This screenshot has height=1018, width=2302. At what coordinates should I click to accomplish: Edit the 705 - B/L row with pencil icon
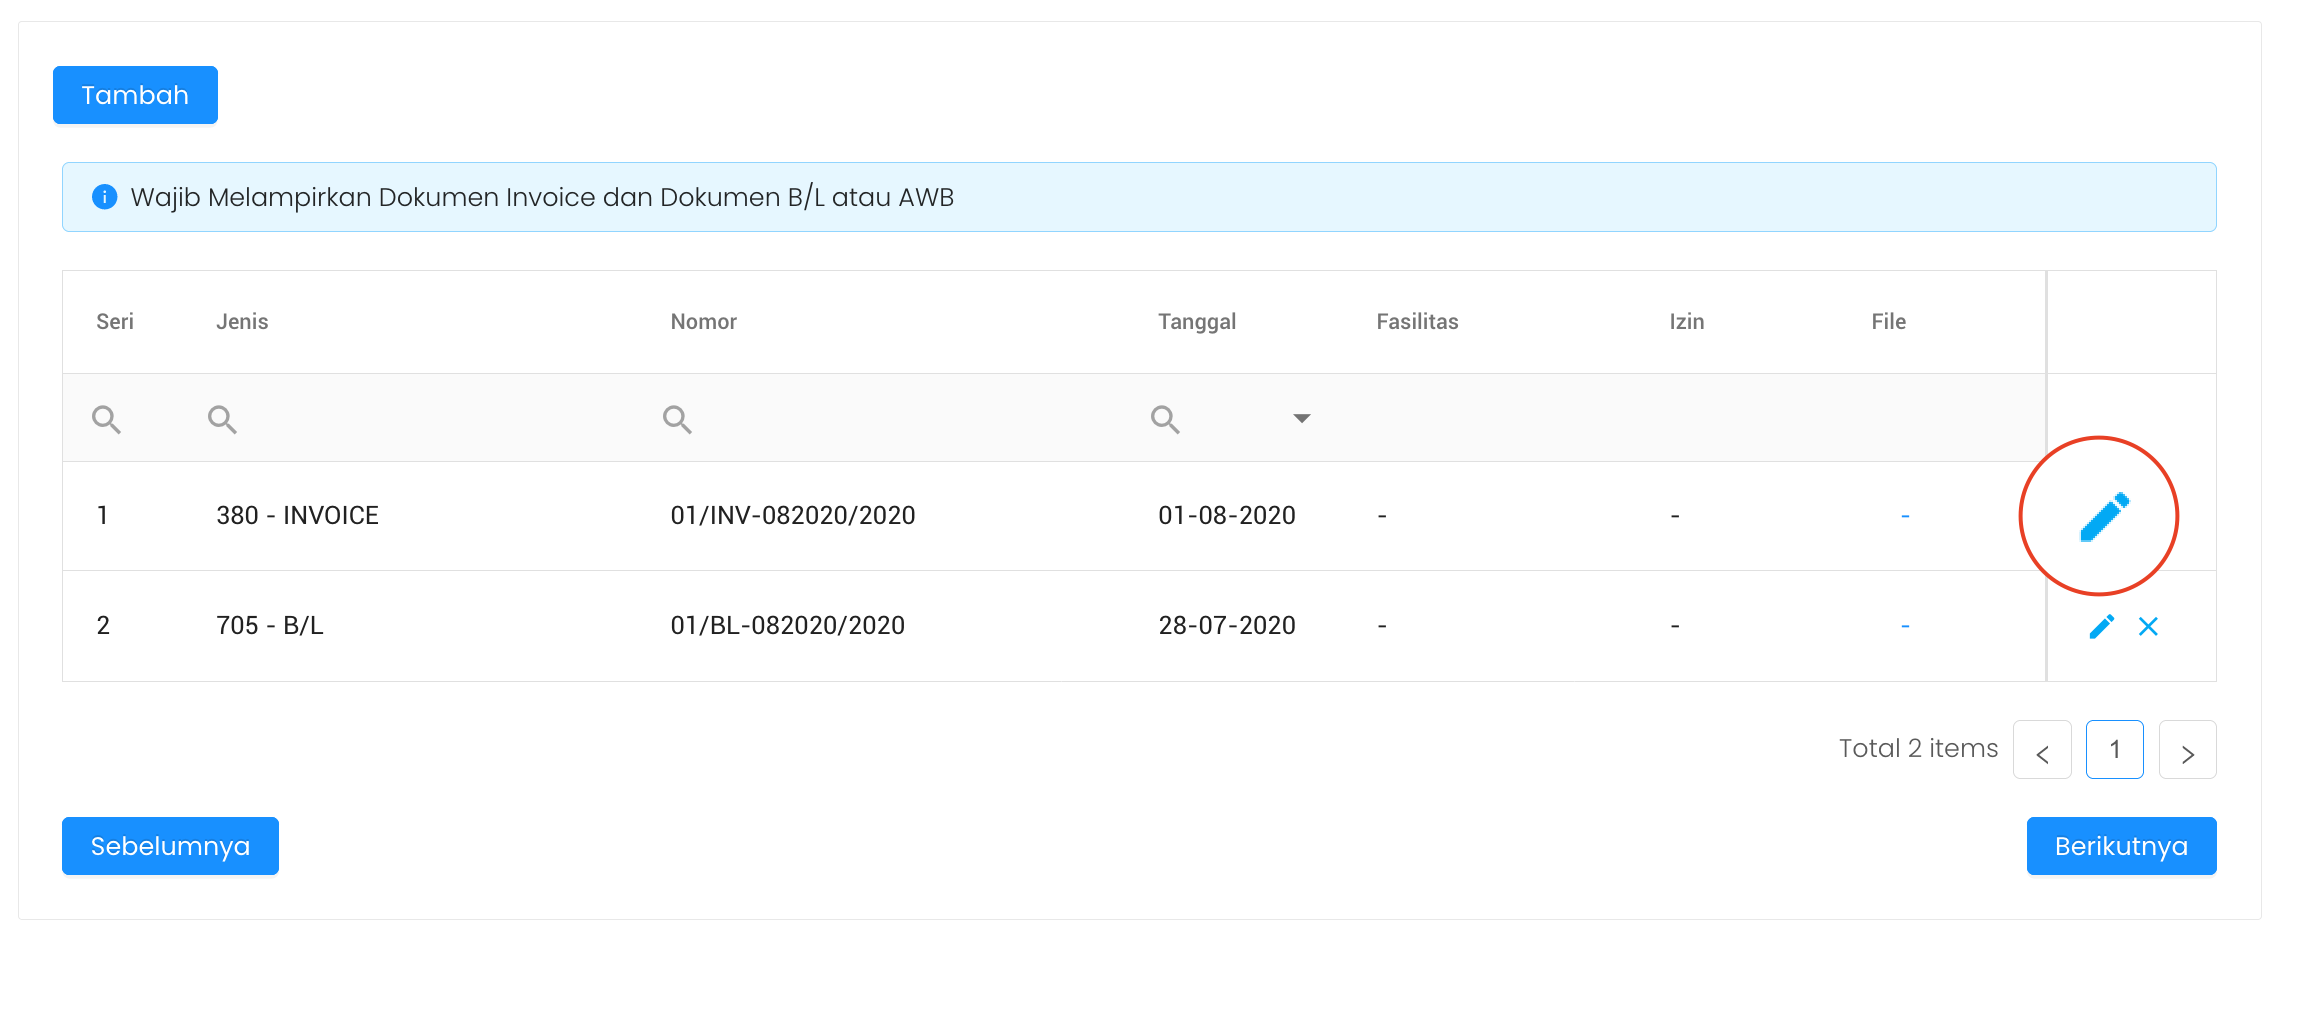pyautogui.click(x=2101, y=627)
